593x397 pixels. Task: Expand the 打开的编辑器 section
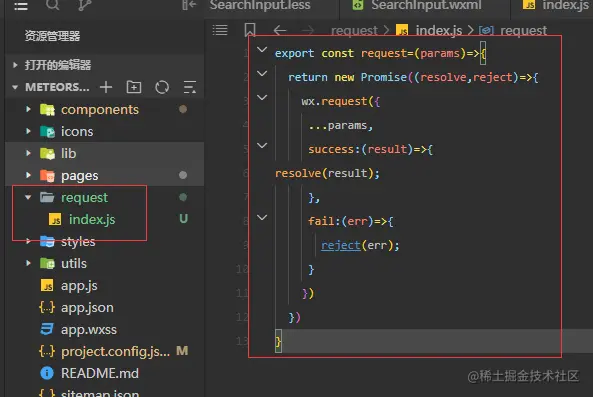point(15,65)
